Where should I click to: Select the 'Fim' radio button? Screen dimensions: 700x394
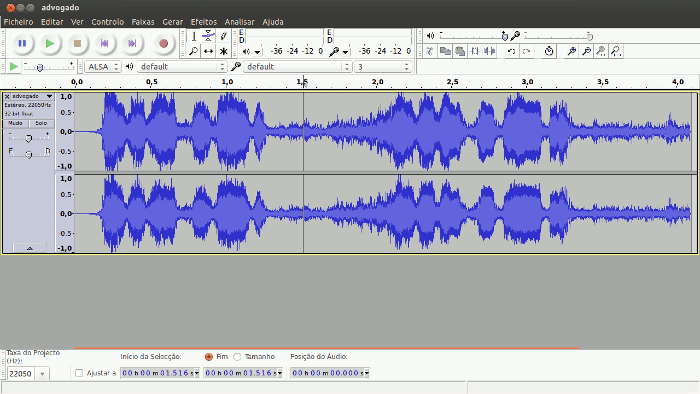208,357
